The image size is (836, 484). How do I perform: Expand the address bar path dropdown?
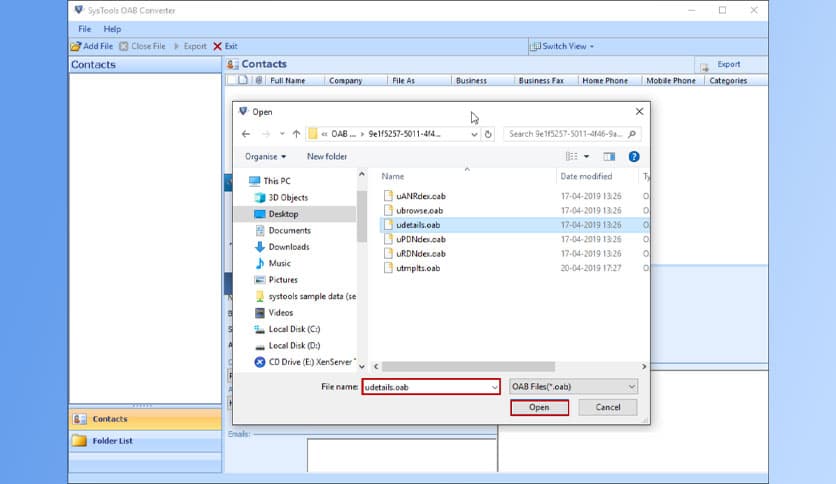tap(474, 134)
